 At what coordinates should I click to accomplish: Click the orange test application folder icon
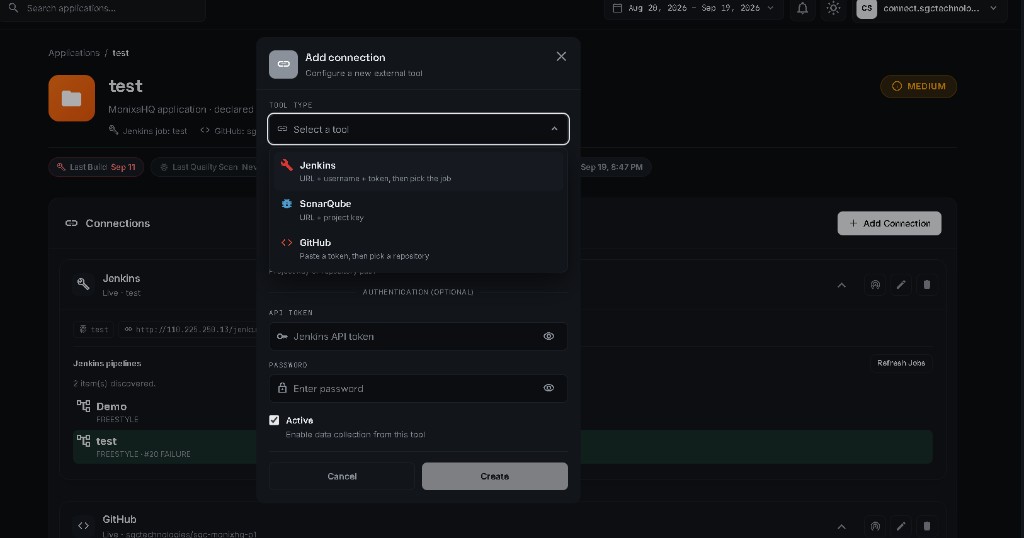[72, 98]
